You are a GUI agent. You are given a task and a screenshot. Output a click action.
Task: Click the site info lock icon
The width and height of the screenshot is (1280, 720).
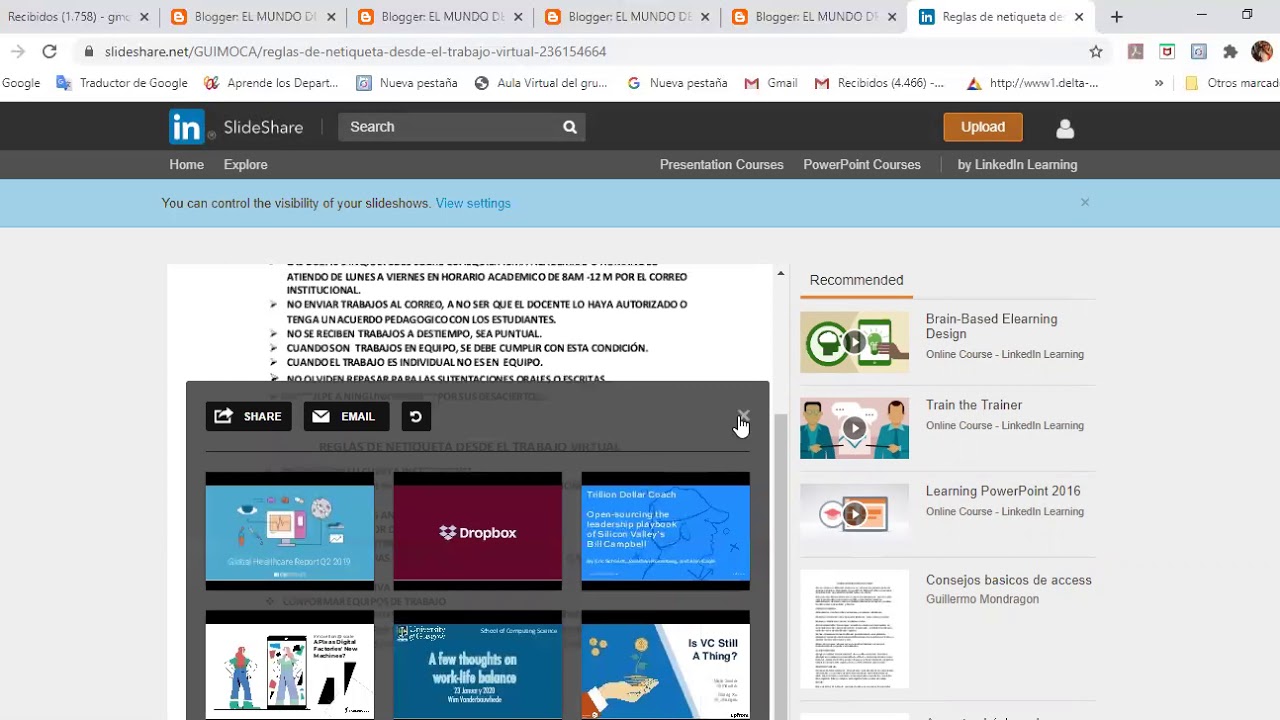pos(89,51)
